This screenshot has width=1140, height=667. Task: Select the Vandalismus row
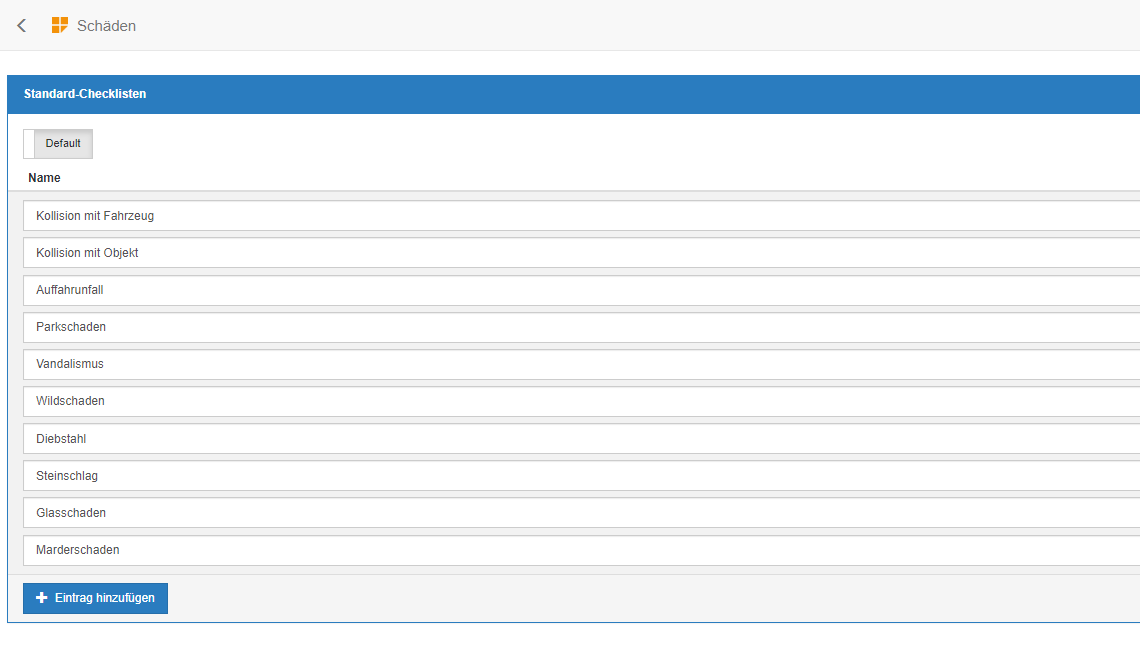(580, 364)
